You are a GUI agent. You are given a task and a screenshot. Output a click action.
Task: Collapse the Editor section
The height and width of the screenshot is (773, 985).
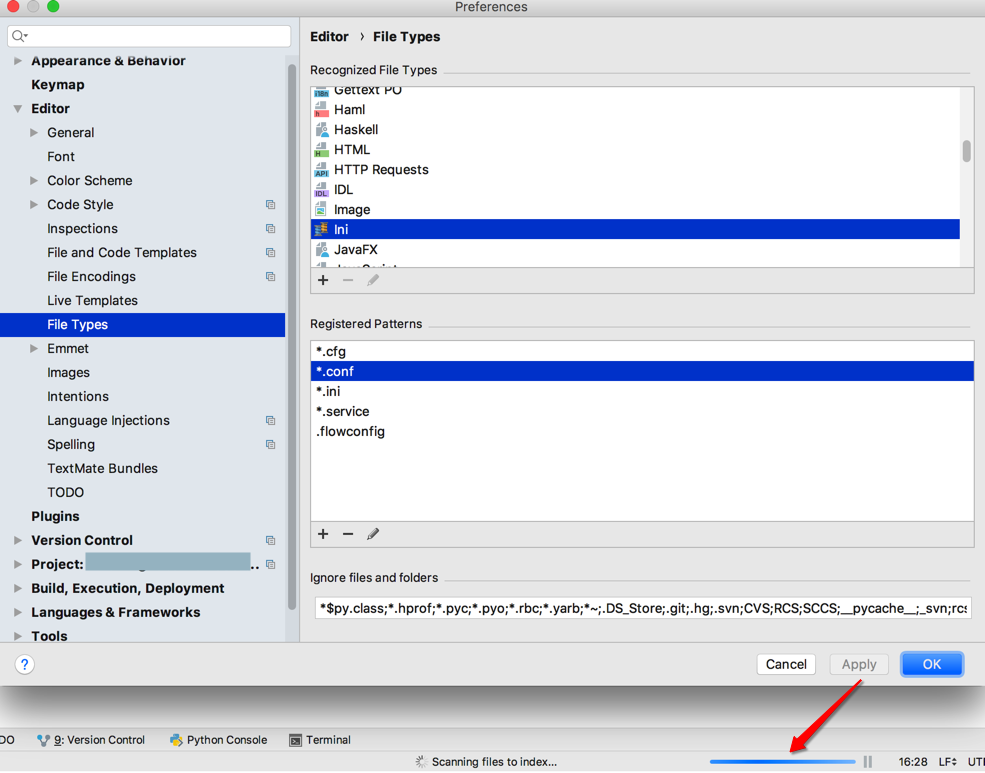coord(18,109)
